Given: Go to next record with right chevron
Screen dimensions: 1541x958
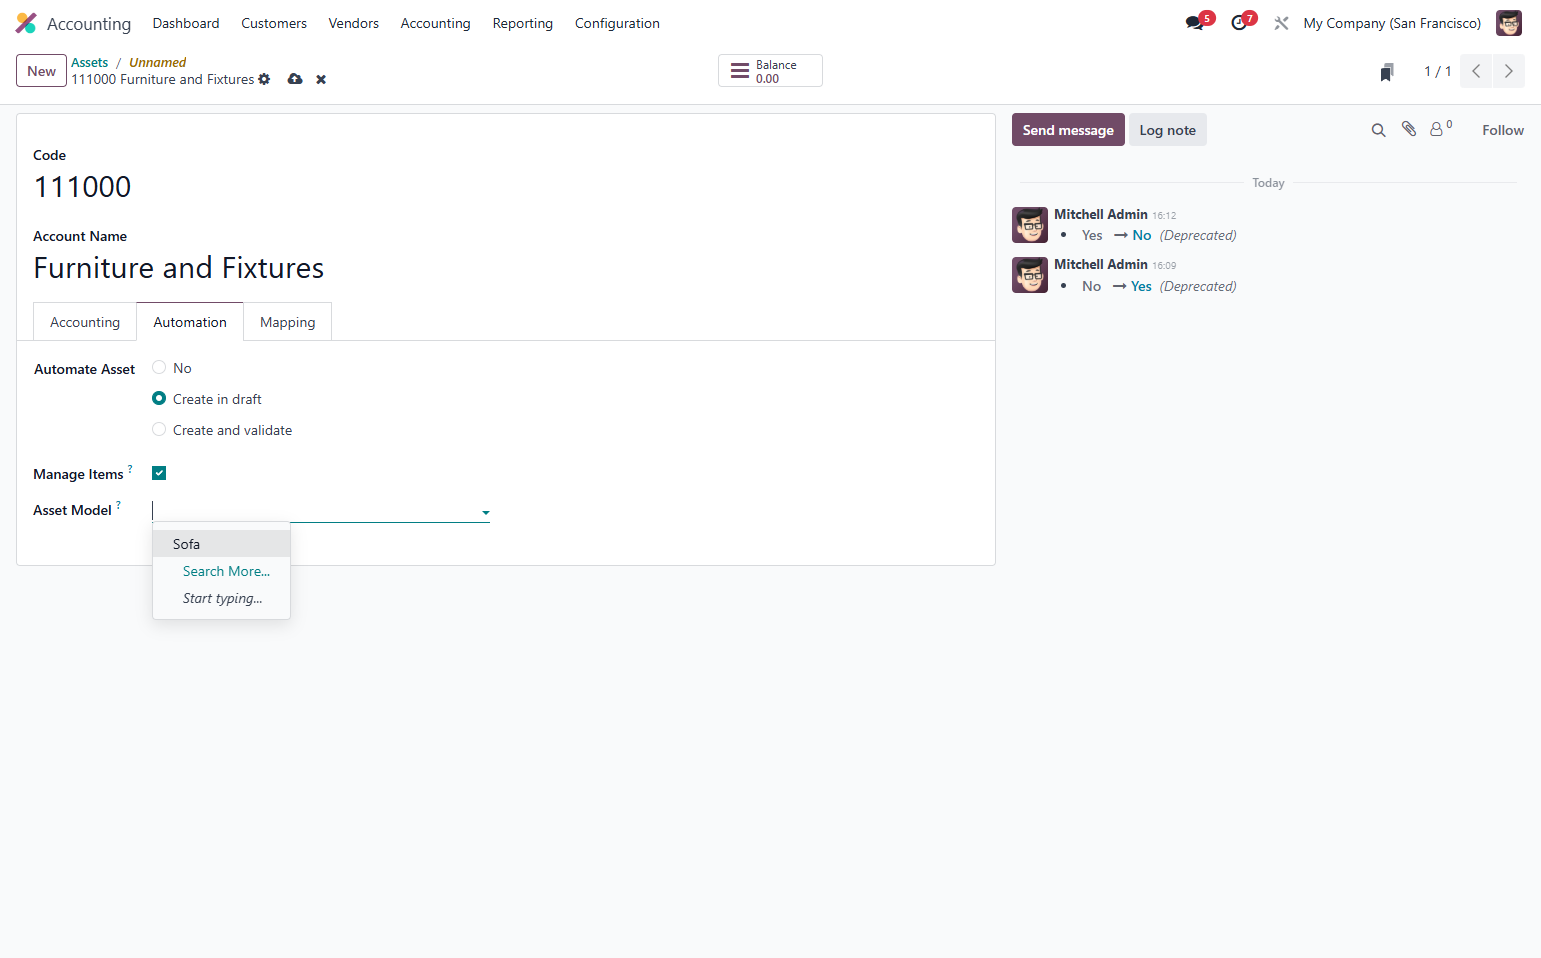Looking at the screenshot, I should [x=1509, y=71].
